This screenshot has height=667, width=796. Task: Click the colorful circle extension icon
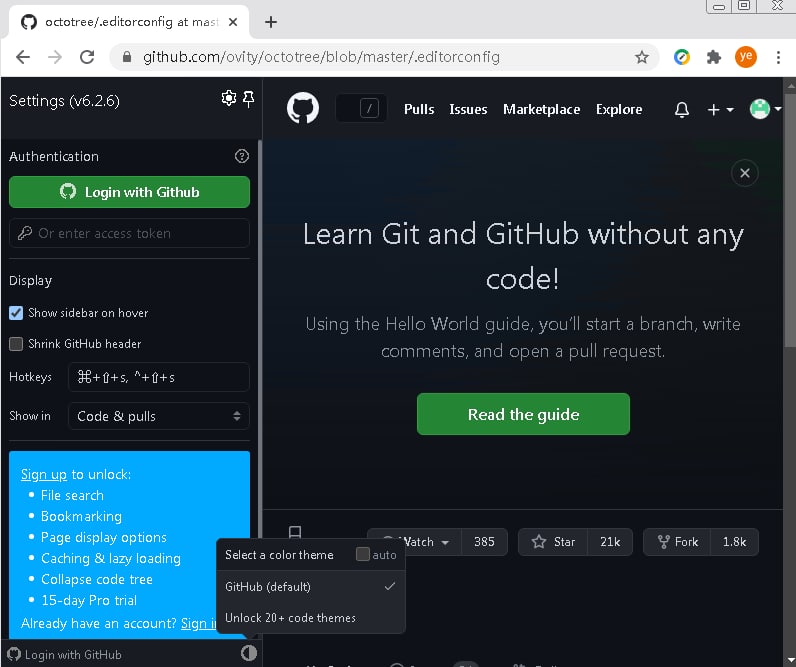681,57
